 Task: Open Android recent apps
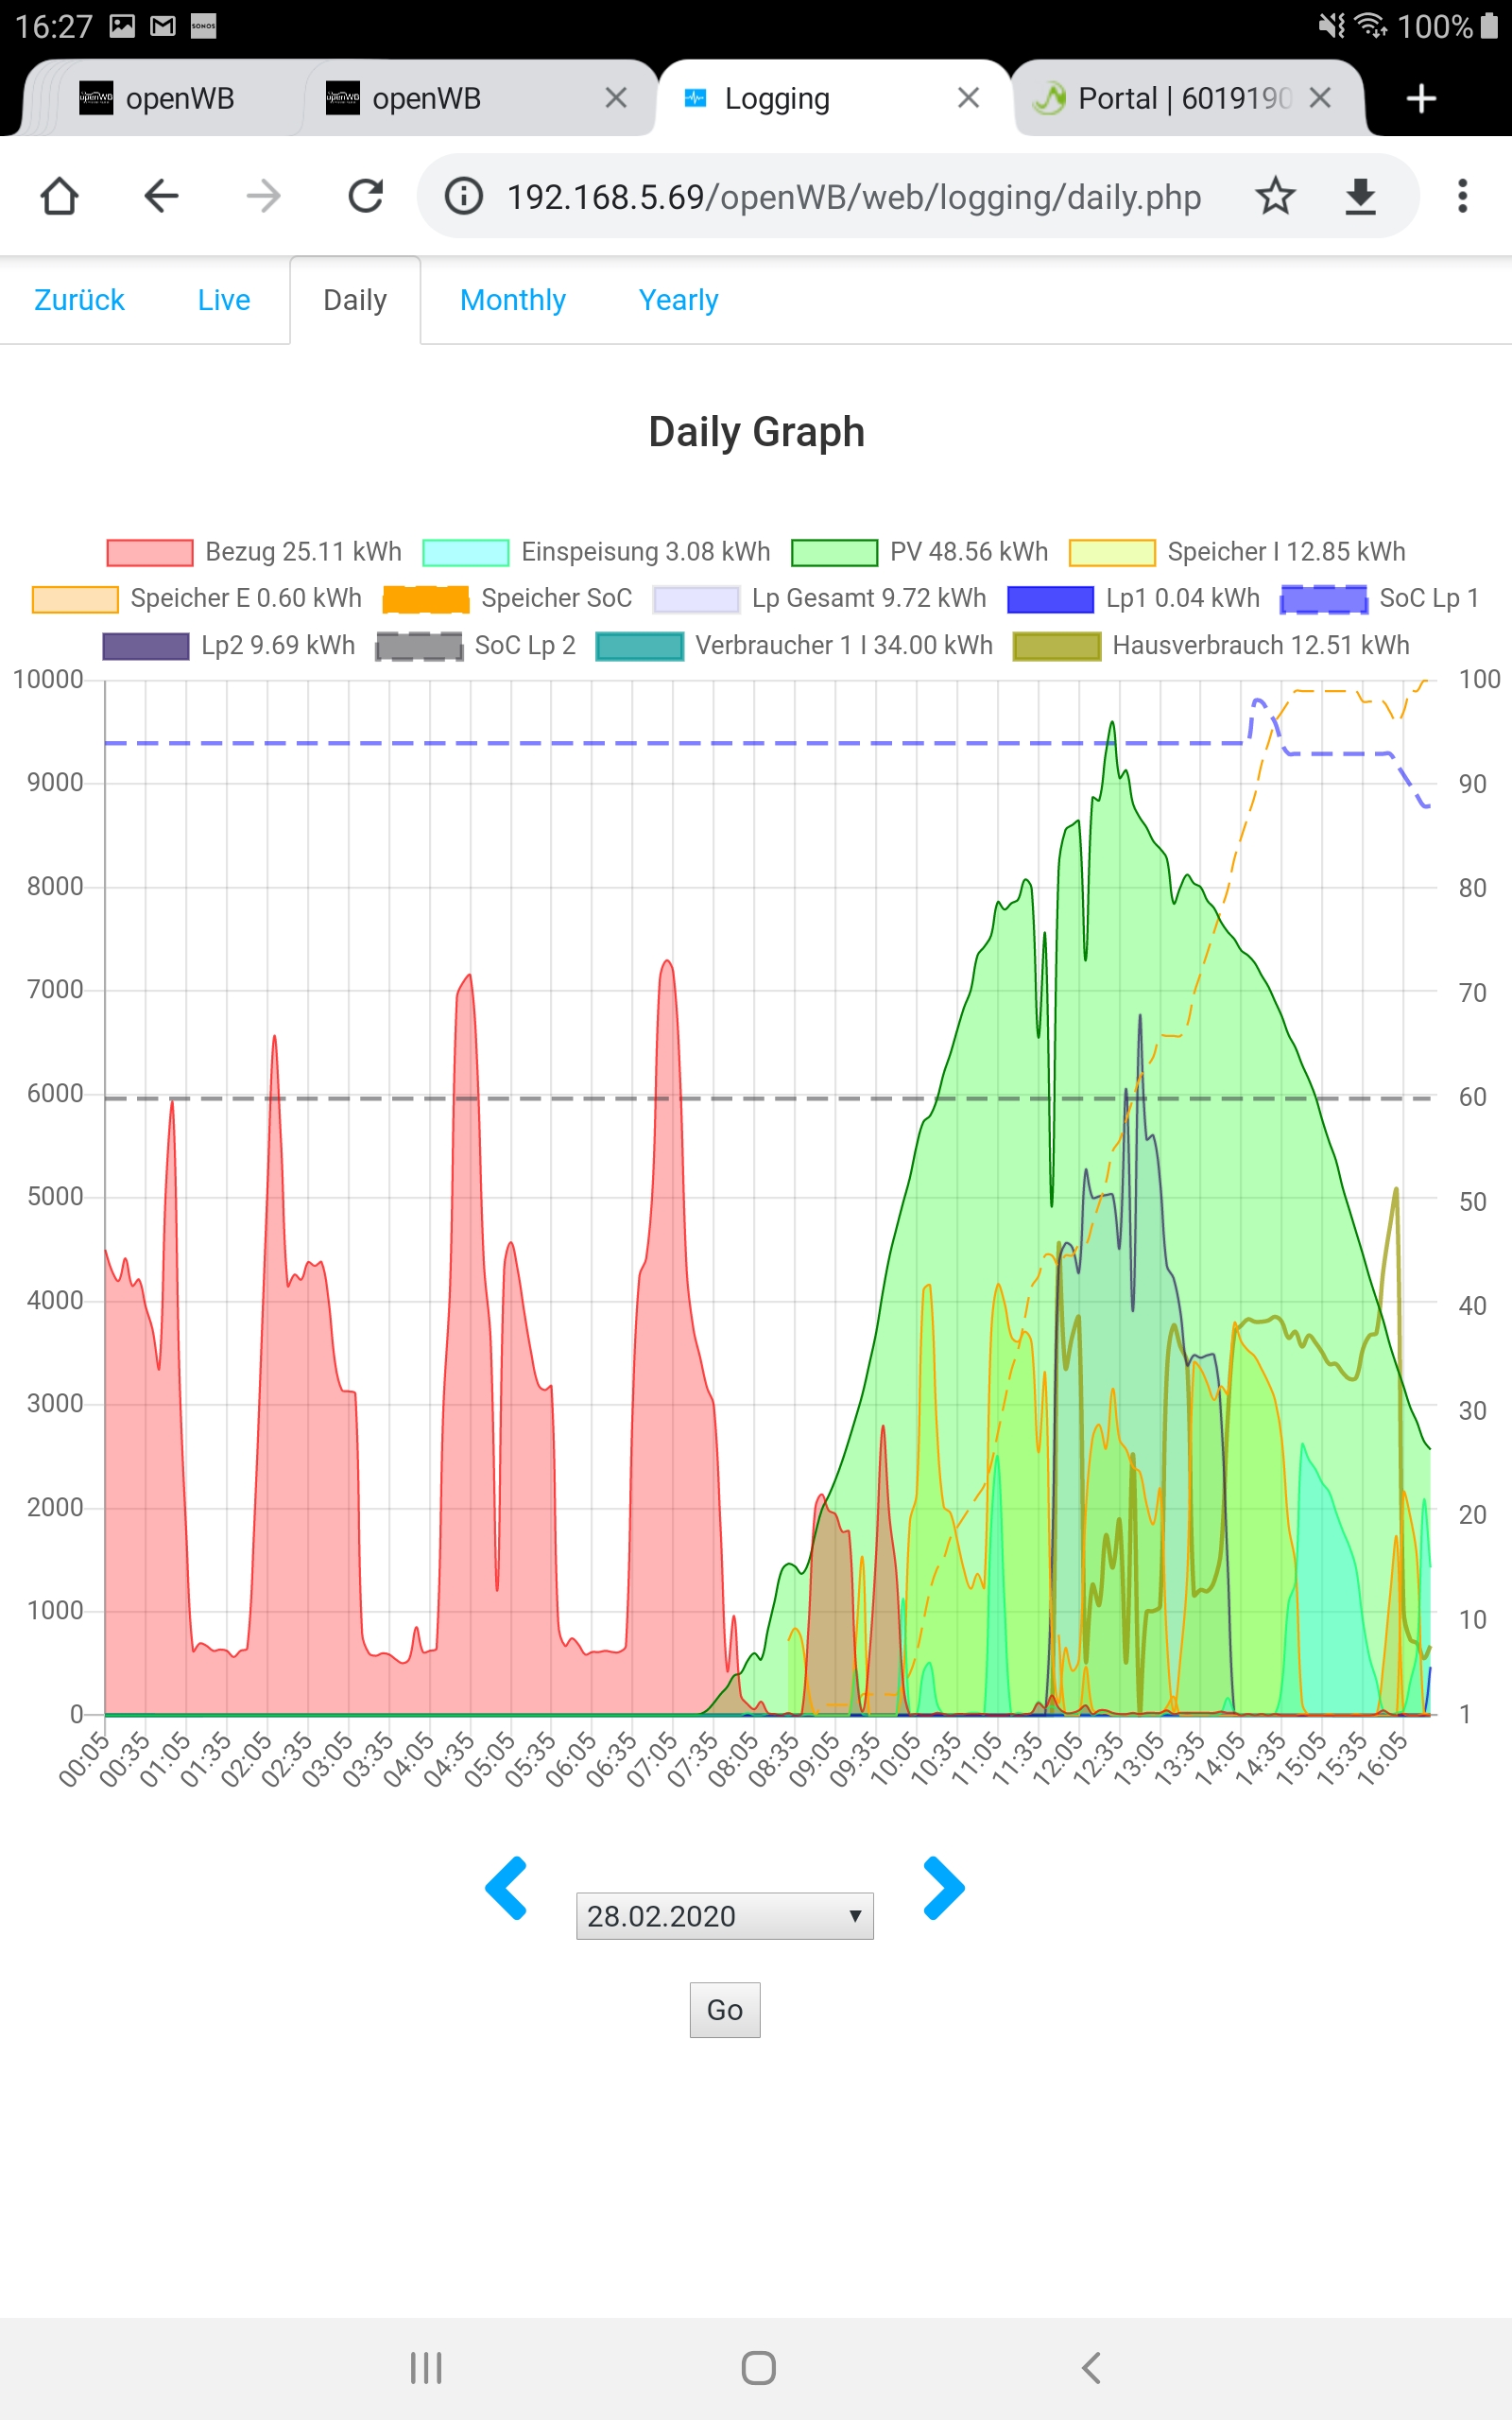pos(426,2367)
